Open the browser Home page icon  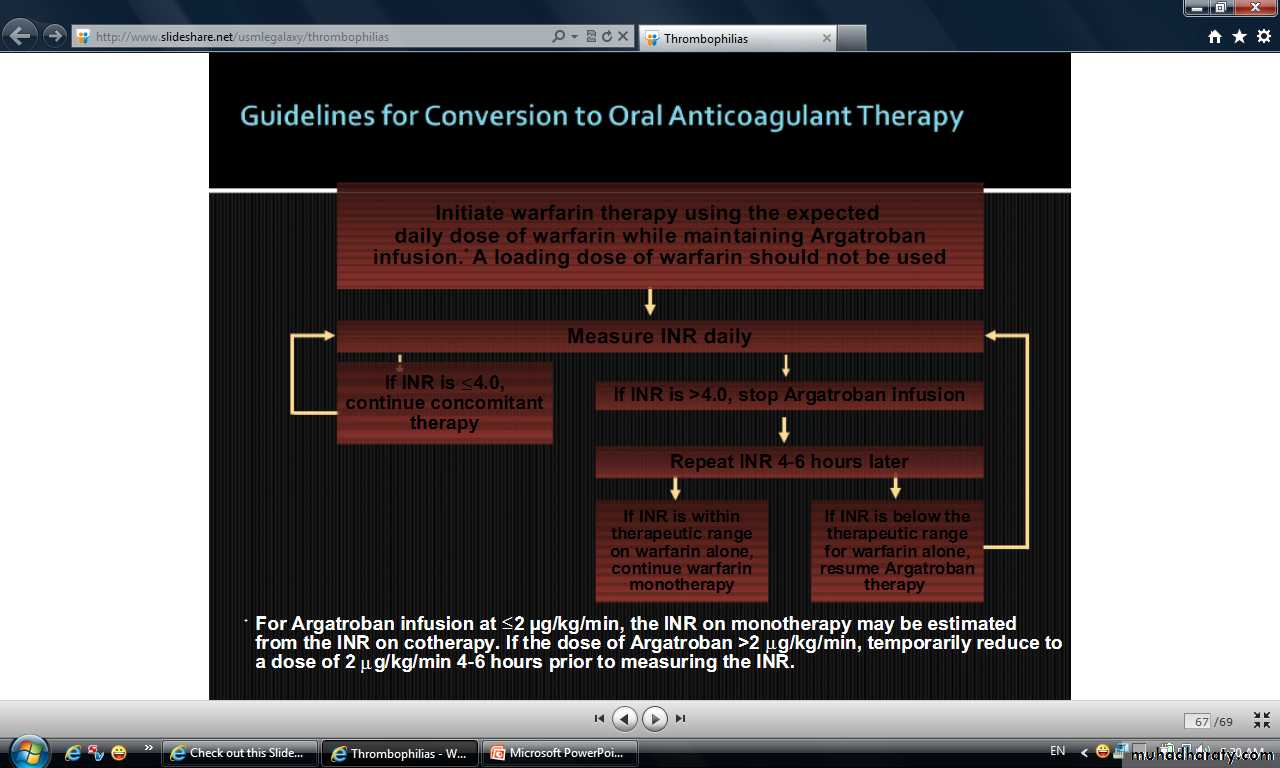tap(1215, 37)
